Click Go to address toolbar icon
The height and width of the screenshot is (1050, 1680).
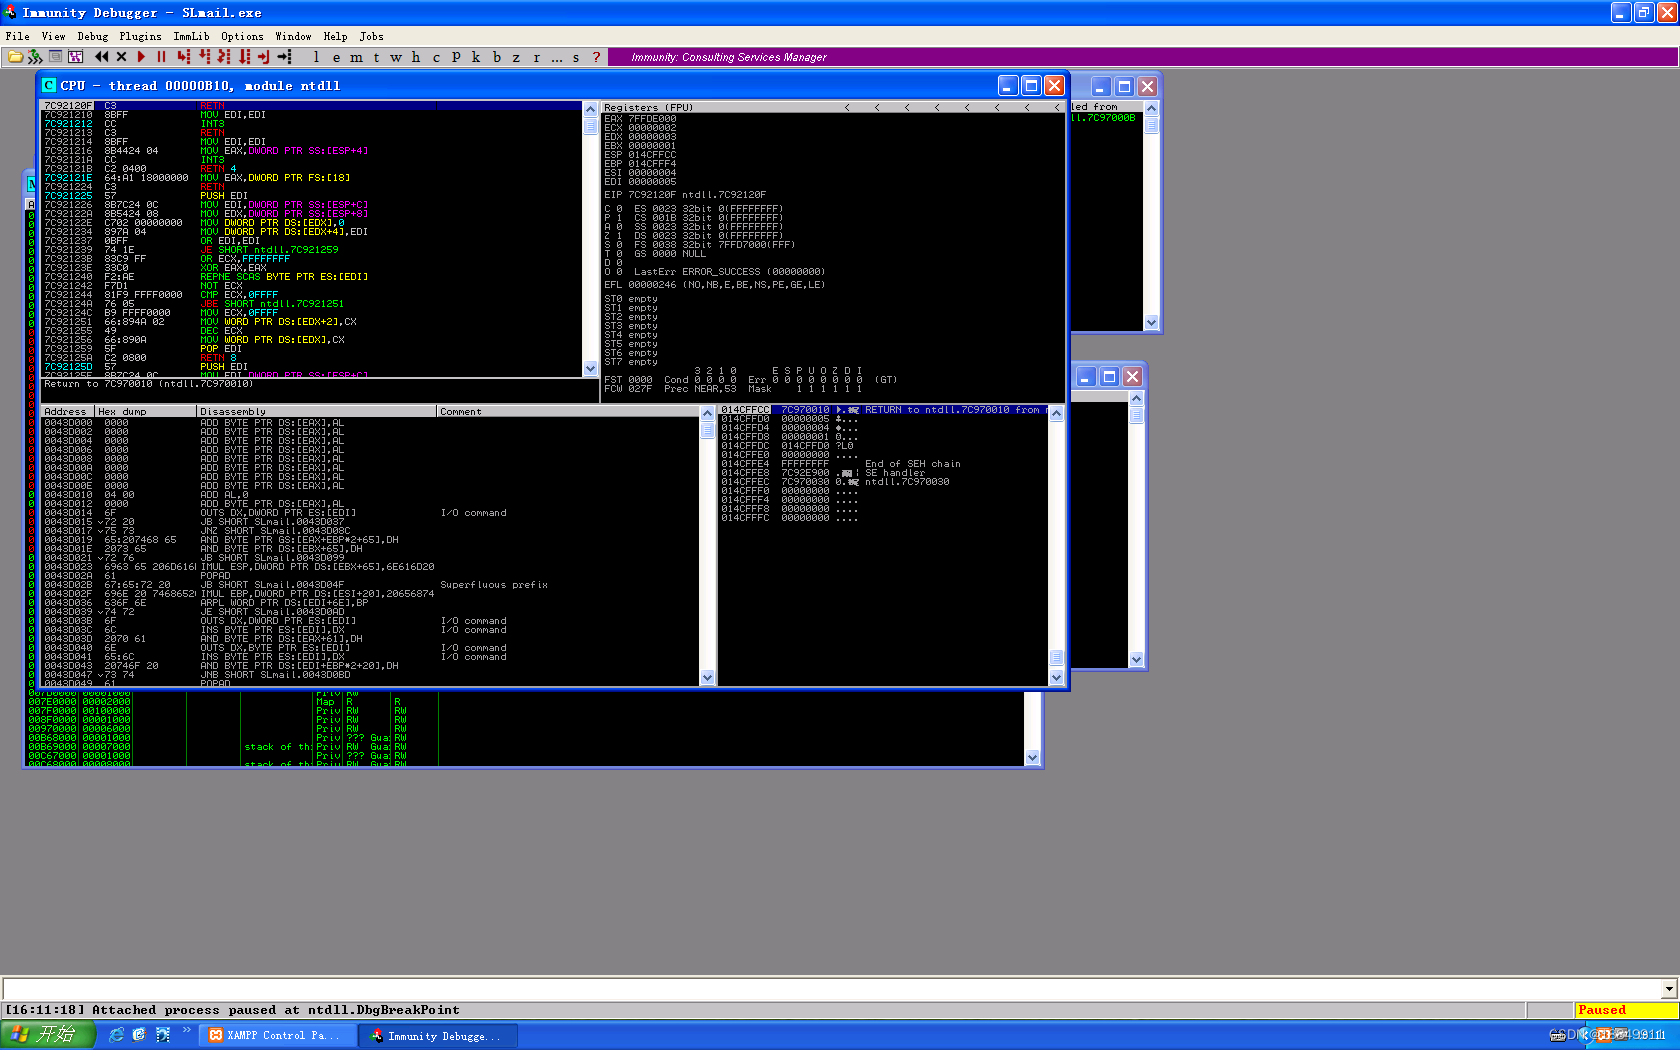285,57
